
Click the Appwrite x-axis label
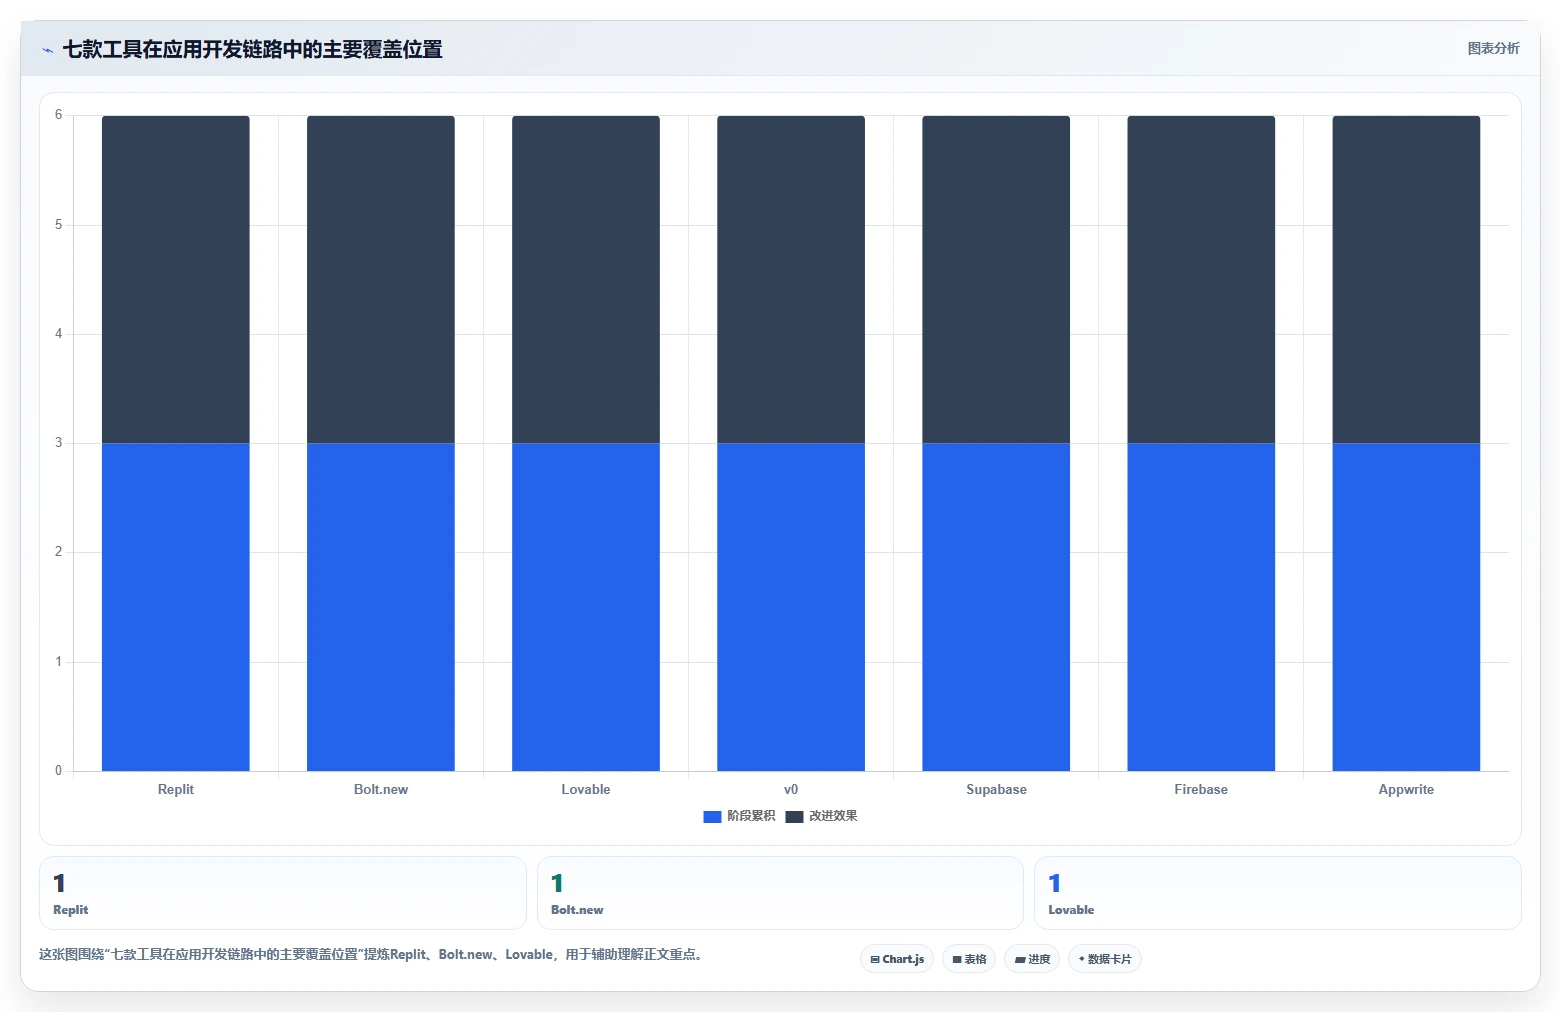point(1406,789)
